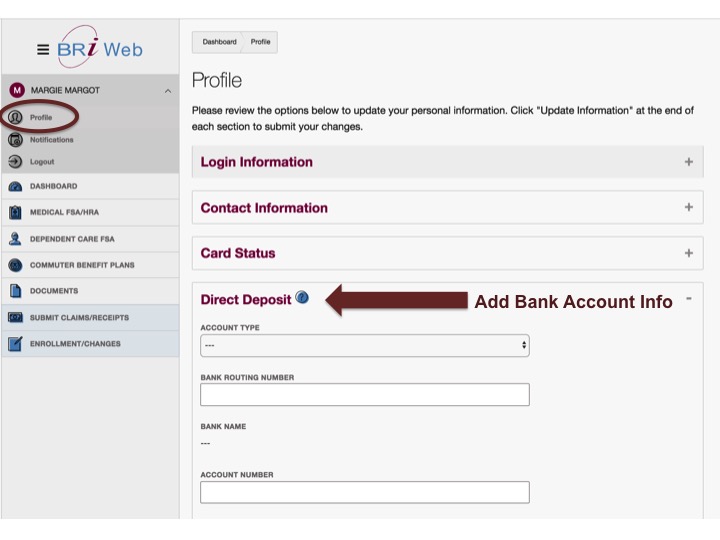Image resolution: width=720 pixels, height=540 pixels.
Task: Collapse the Margie Margot user menu
Action: click(167, 91)
